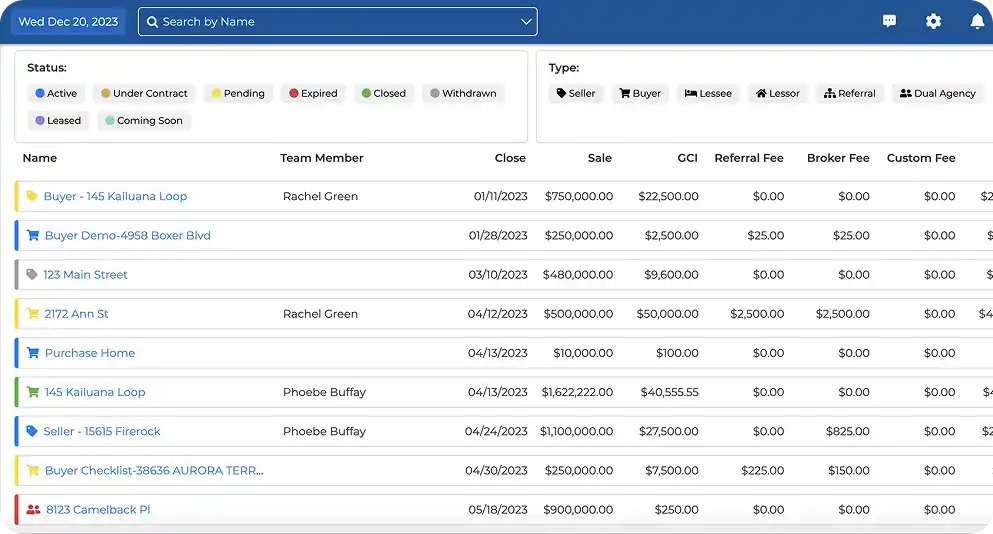The width and height of the screenshot is (993, 534).
Task: Click the red dual agency icon beside 8123 Camelback Pl
Action: [x=34, y=510]
